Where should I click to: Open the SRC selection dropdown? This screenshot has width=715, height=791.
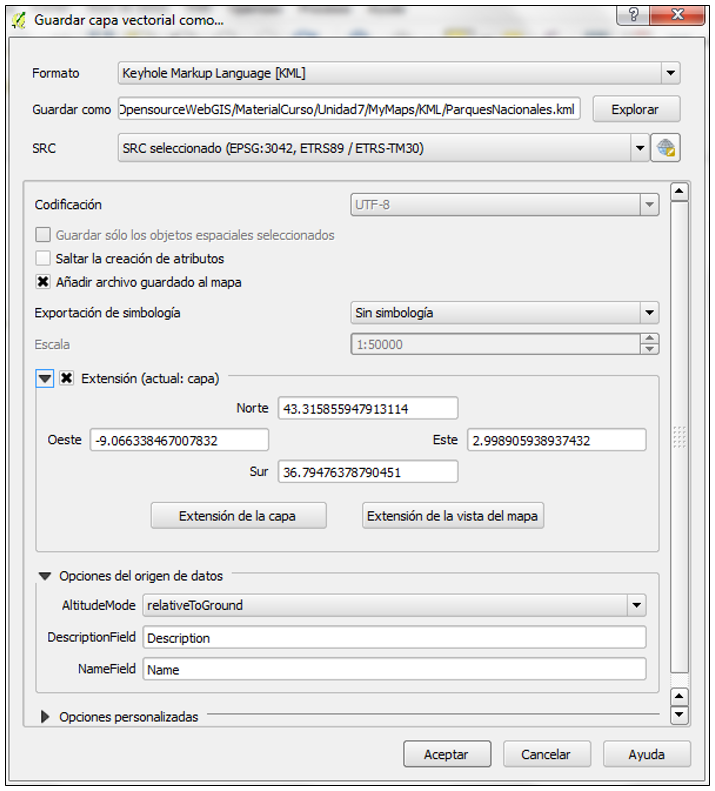point(640,148)
